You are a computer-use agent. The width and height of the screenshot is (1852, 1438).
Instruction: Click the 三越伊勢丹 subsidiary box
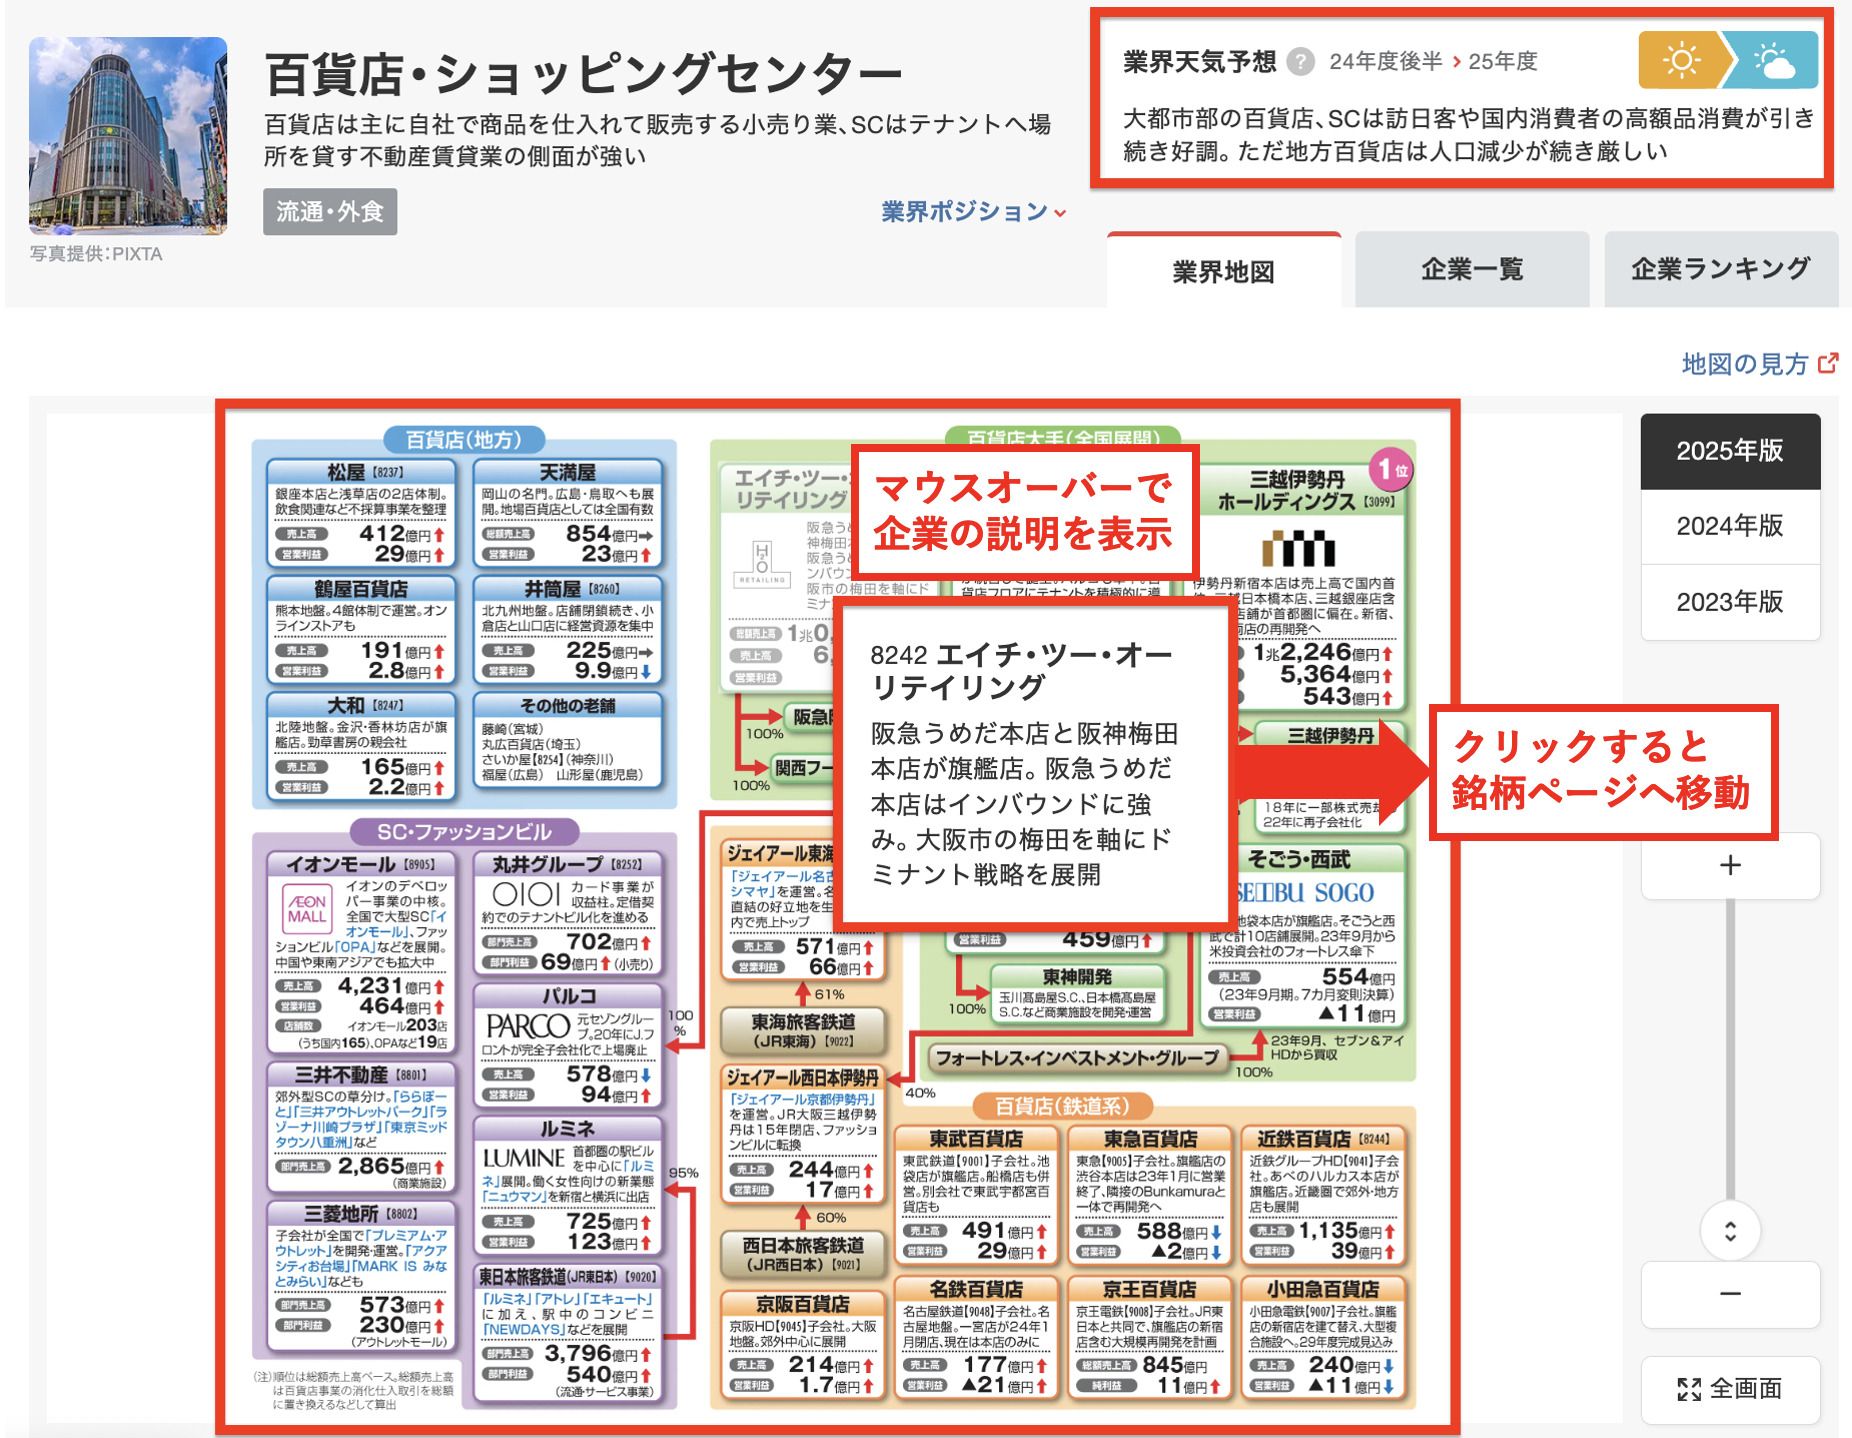point(1330,735)
